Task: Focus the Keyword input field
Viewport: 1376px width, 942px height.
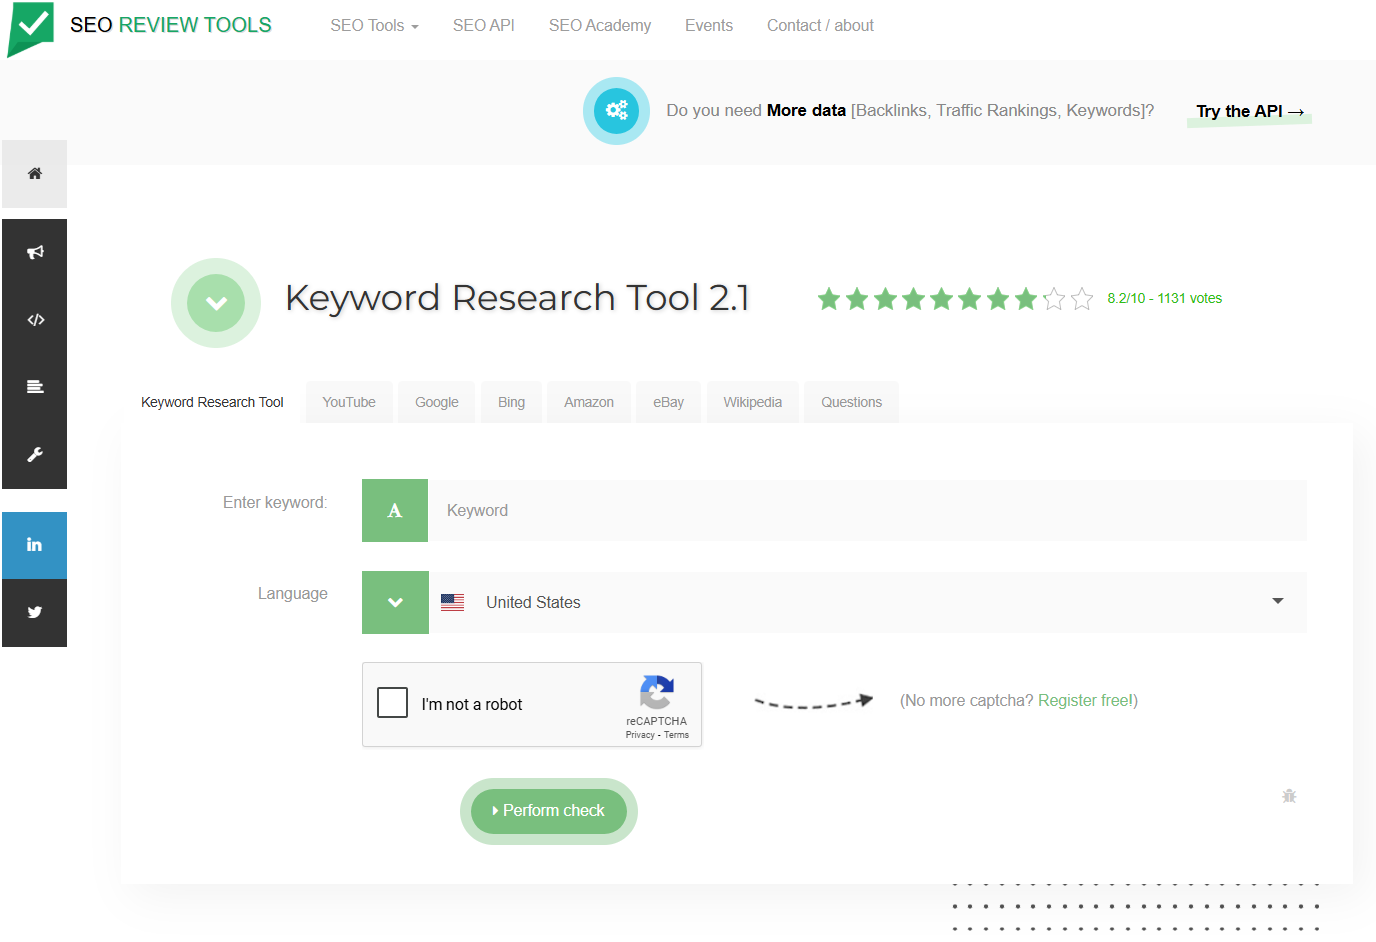Action: pos(867,510)
